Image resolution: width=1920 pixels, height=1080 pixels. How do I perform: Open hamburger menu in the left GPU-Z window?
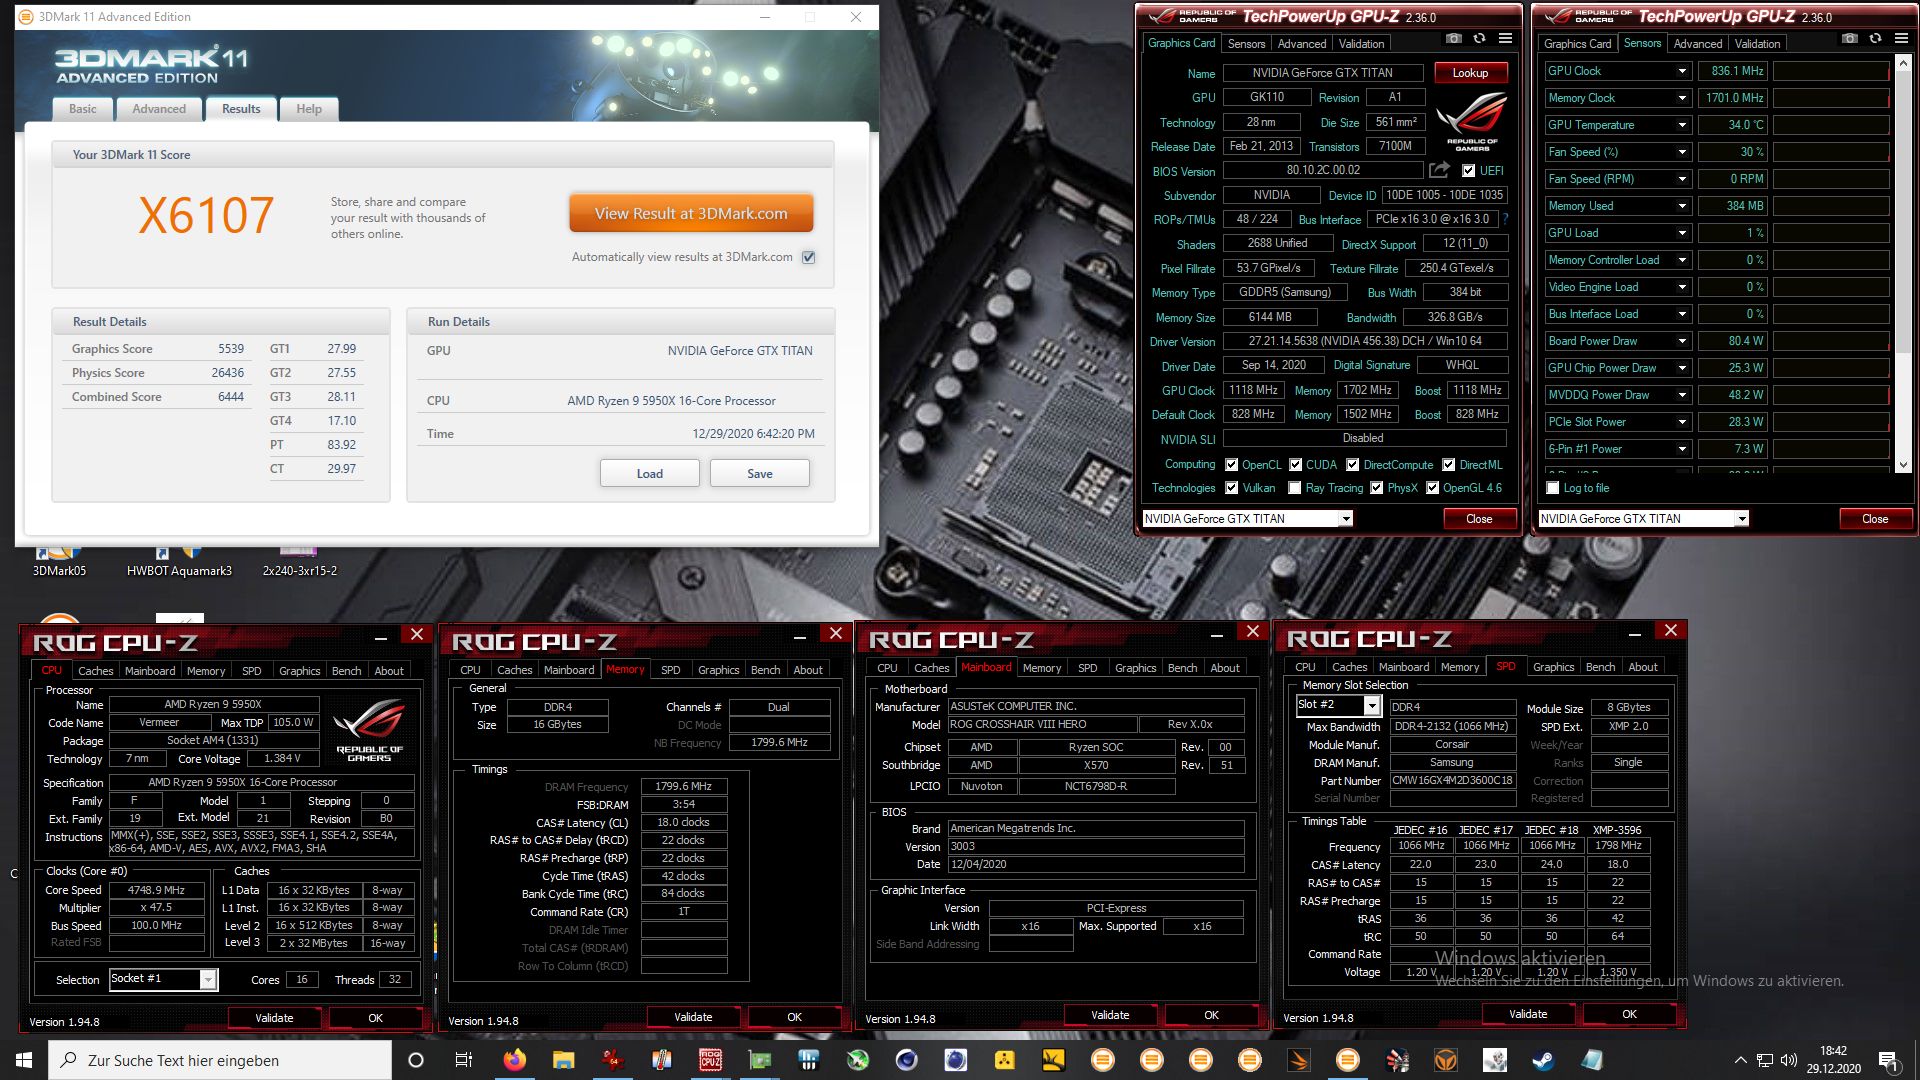click(1505, 39)
